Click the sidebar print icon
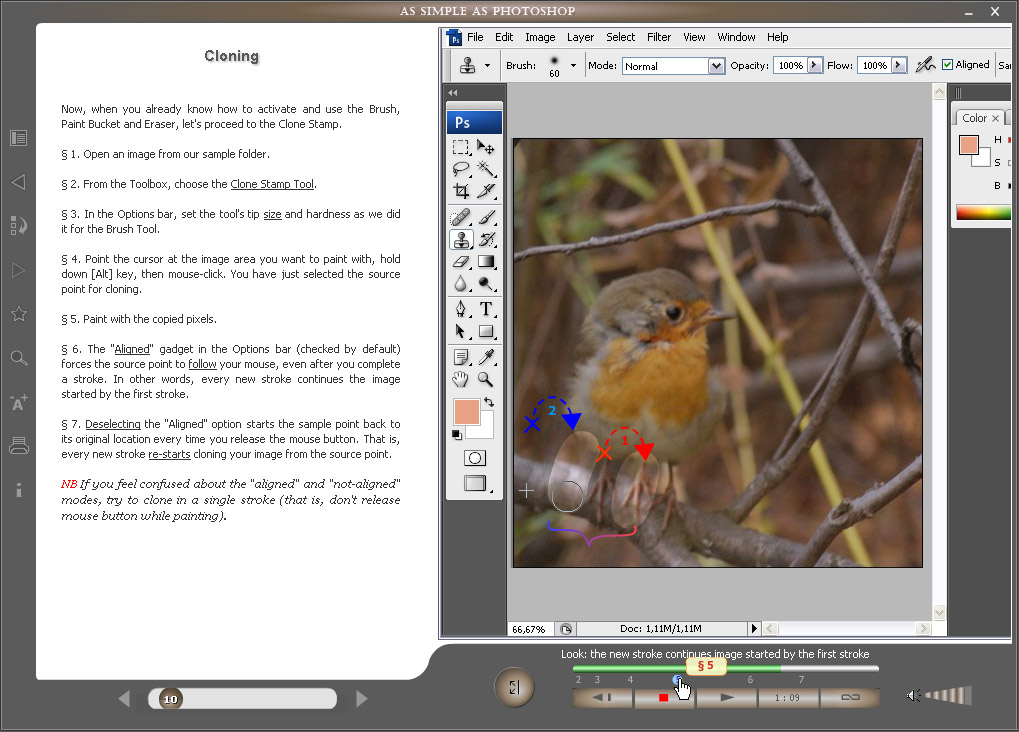Image resolution: width=1019 pixels, height=732 pixels. [19, 445]
